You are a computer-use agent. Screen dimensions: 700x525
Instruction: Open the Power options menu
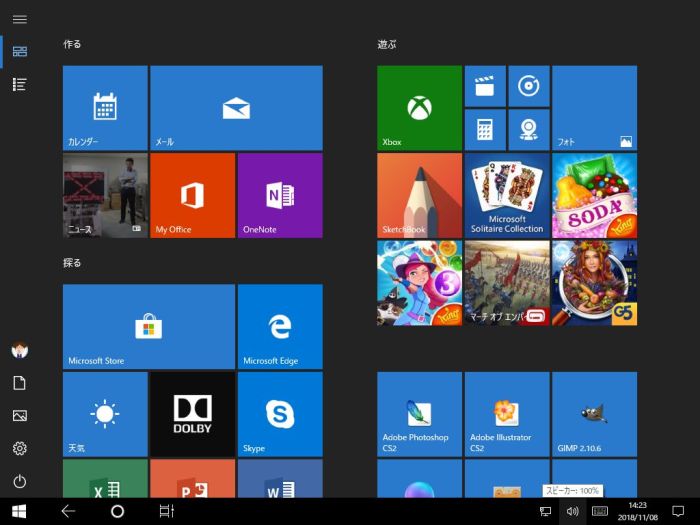pos(19,481)
